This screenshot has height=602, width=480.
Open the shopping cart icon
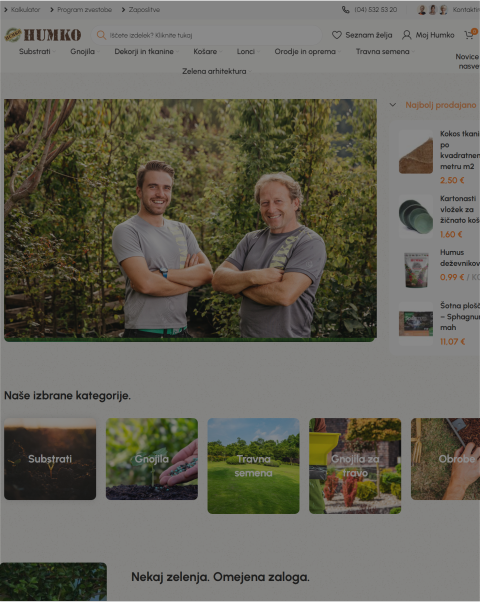tap(470, 35)
